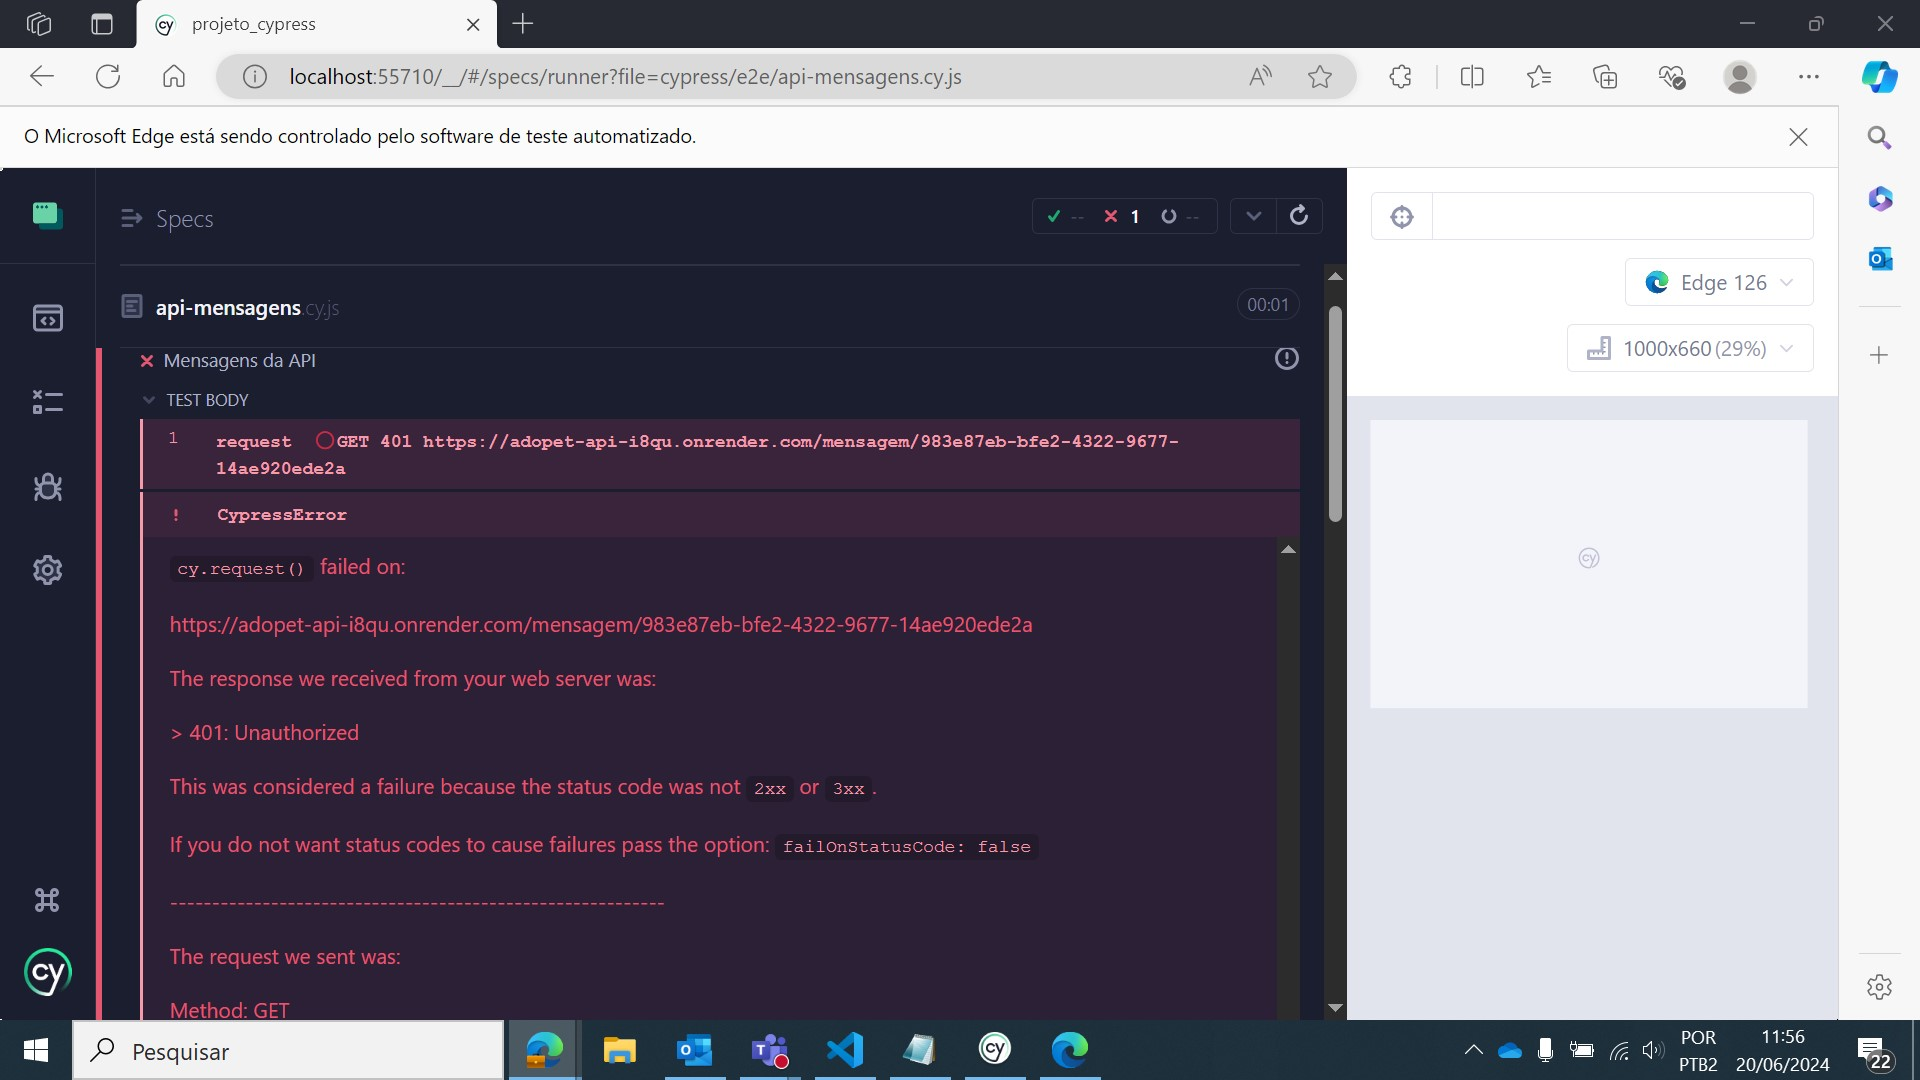Open the adopet-api failed request URL link
Screen dimensions: 1920x1080
point(601,624)
